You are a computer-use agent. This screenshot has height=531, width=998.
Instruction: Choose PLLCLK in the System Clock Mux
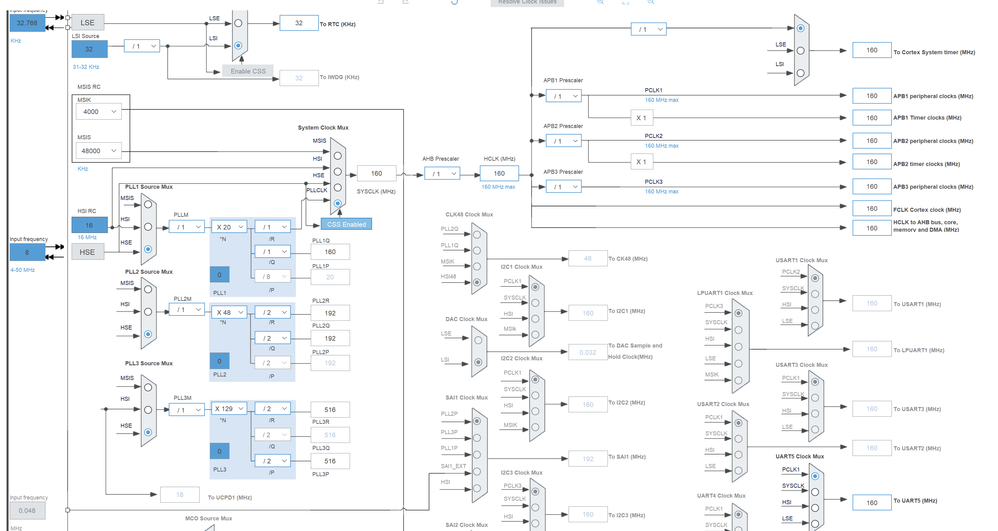click(337, 204)
